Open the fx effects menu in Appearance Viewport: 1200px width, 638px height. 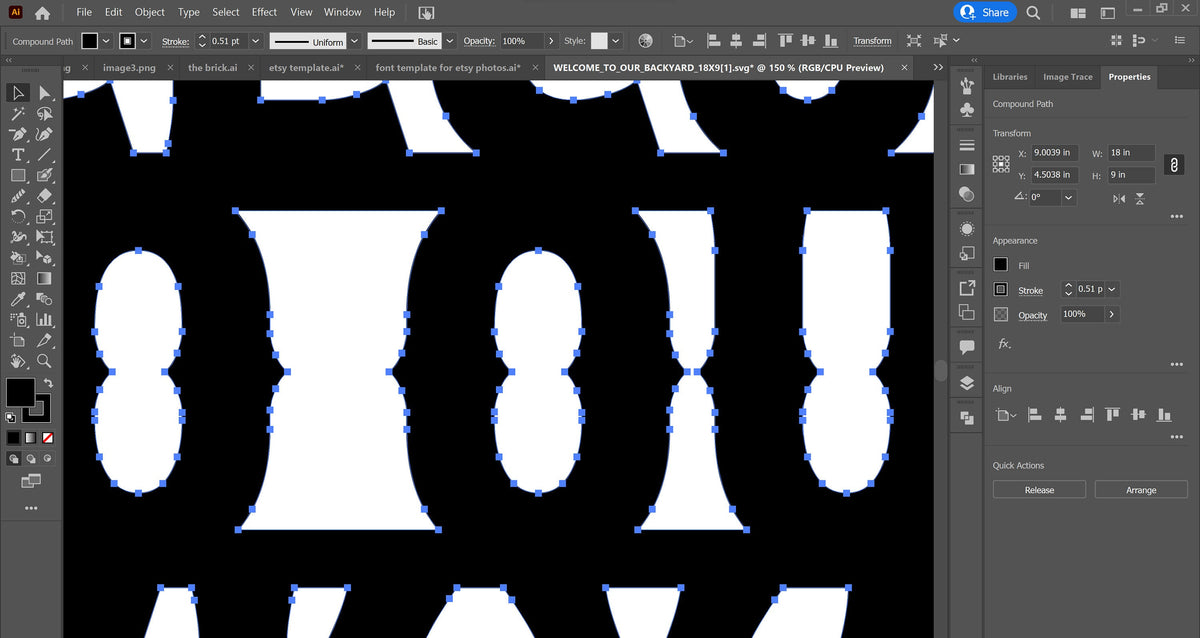1004,343
